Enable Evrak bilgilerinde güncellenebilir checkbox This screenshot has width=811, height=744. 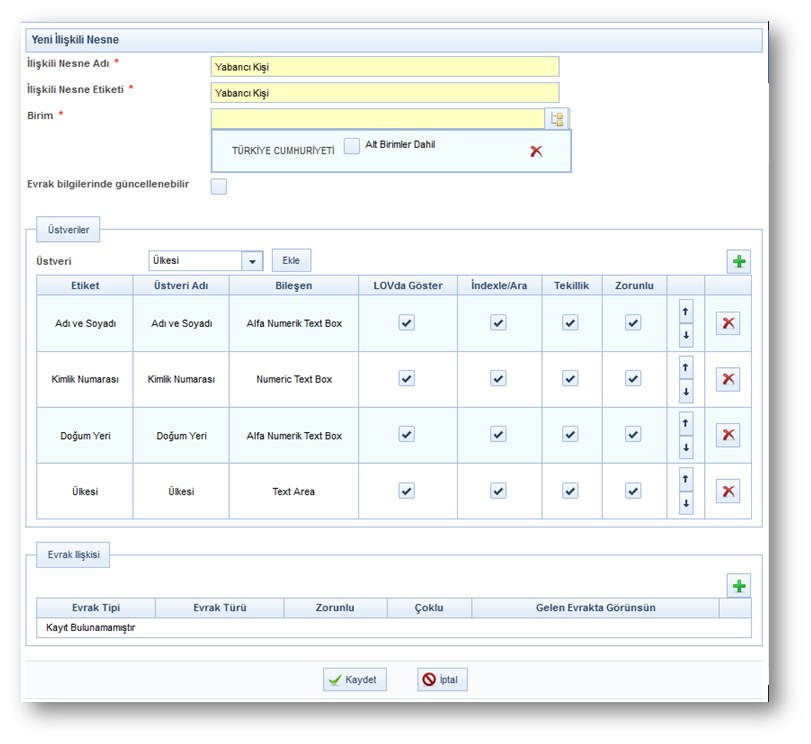pos(219,186)
